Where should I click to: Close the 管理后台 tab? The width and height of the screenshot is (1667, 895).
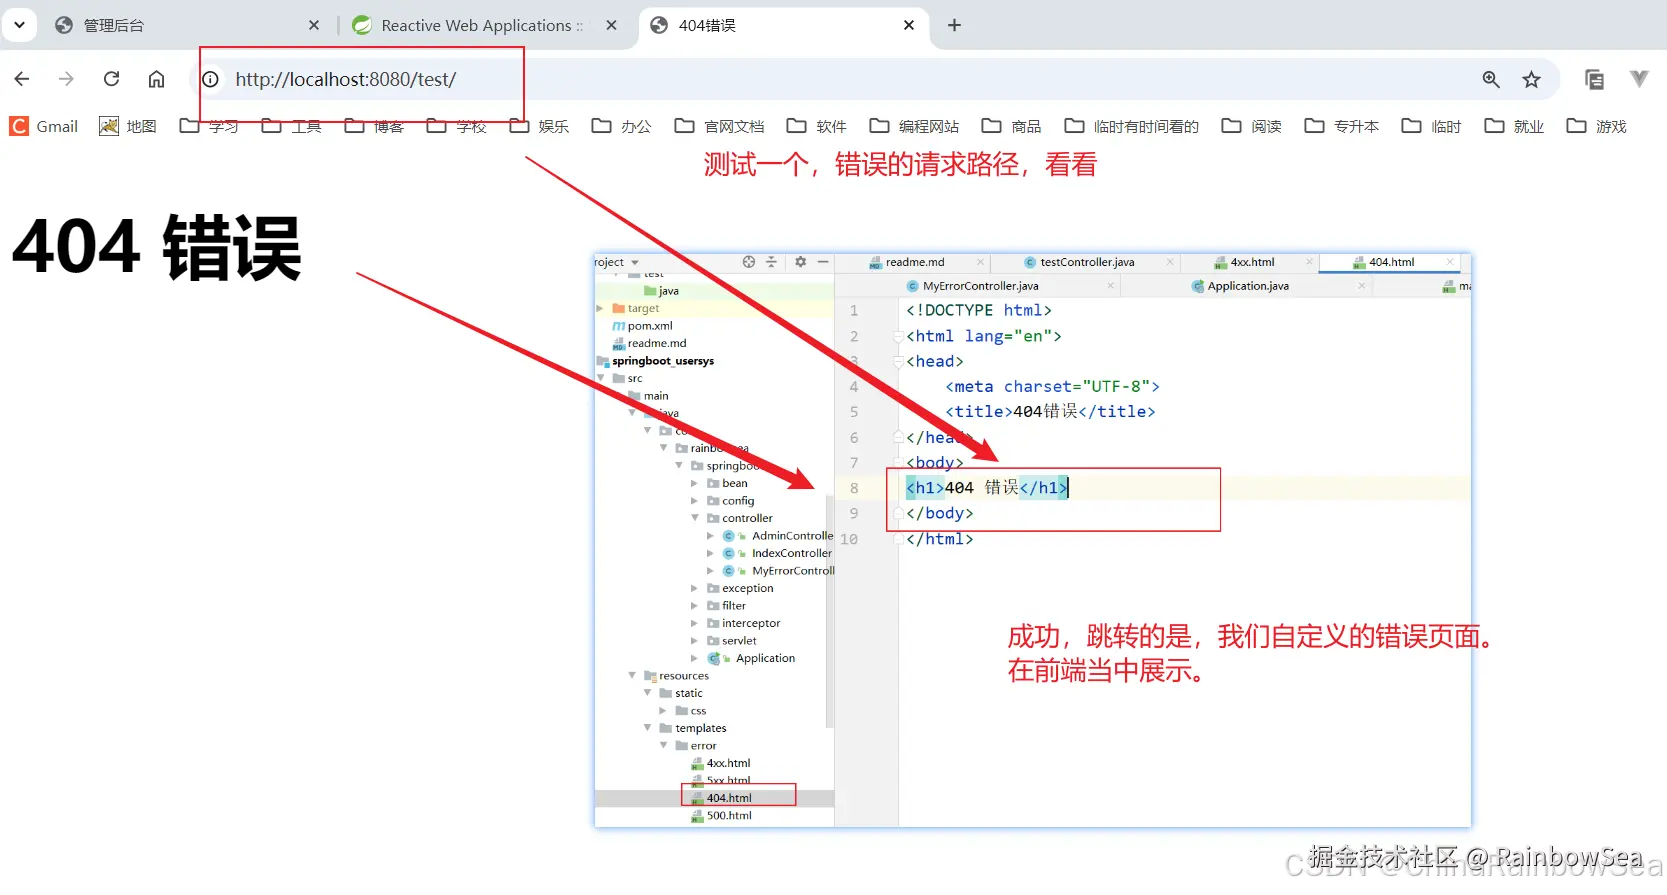[x=314, y=25]
